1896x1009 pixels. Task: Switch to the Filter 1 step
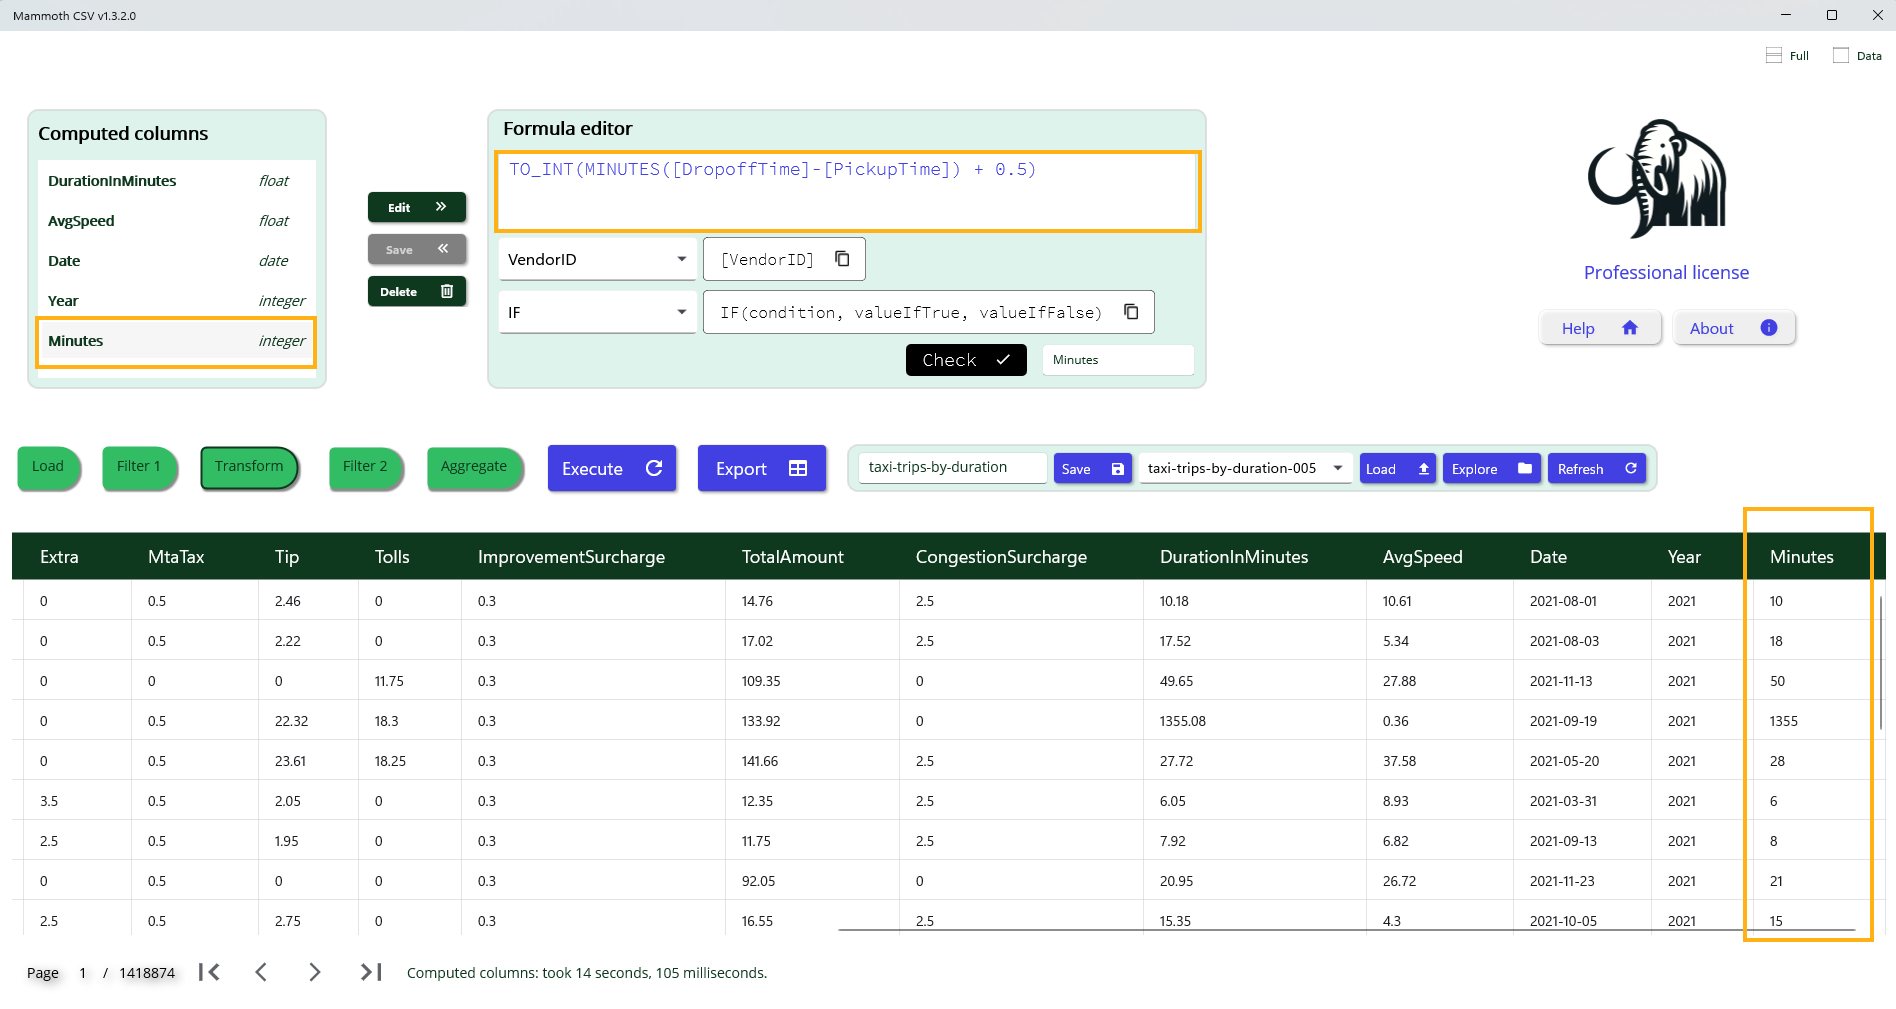(x=139, y=467)
